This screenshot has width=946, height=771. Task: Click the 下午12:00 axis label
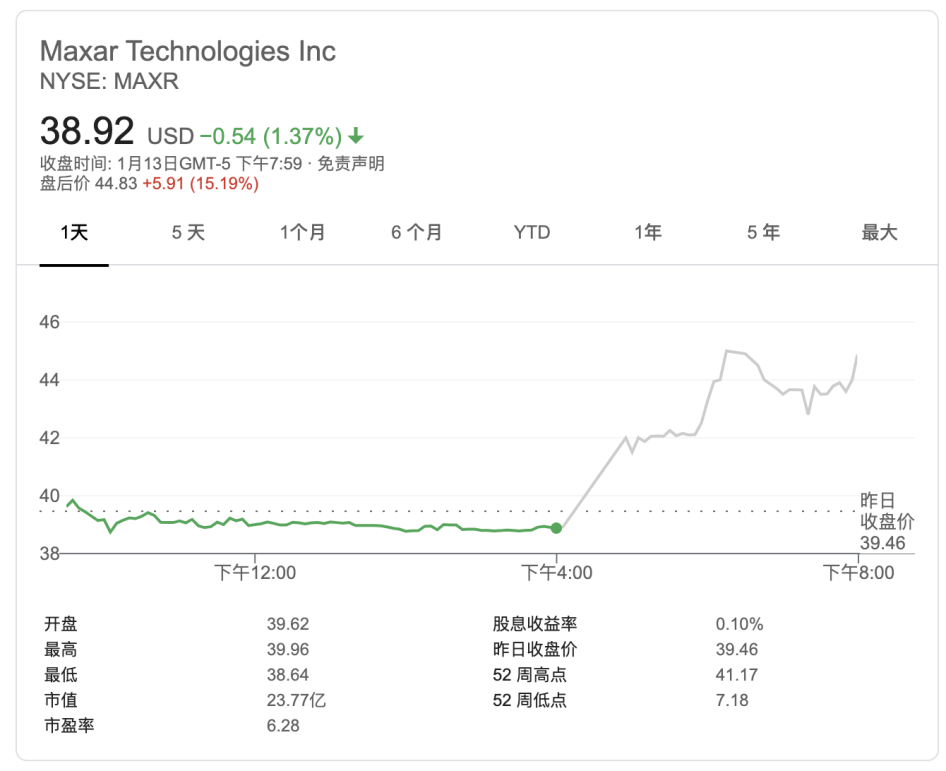tap(256, 573)
